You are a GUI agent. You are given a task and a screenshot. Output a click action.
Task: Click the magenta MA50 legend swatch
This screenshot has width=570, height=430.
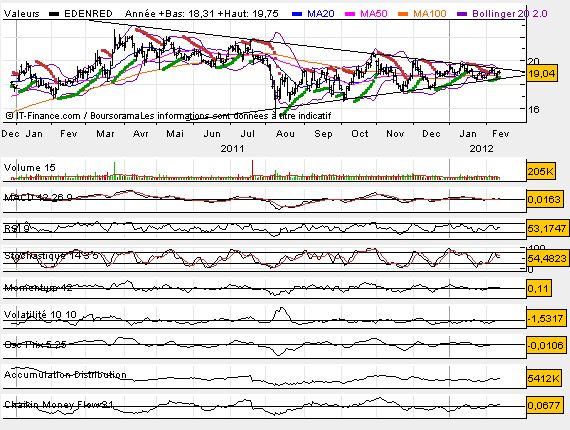point(350,14)
